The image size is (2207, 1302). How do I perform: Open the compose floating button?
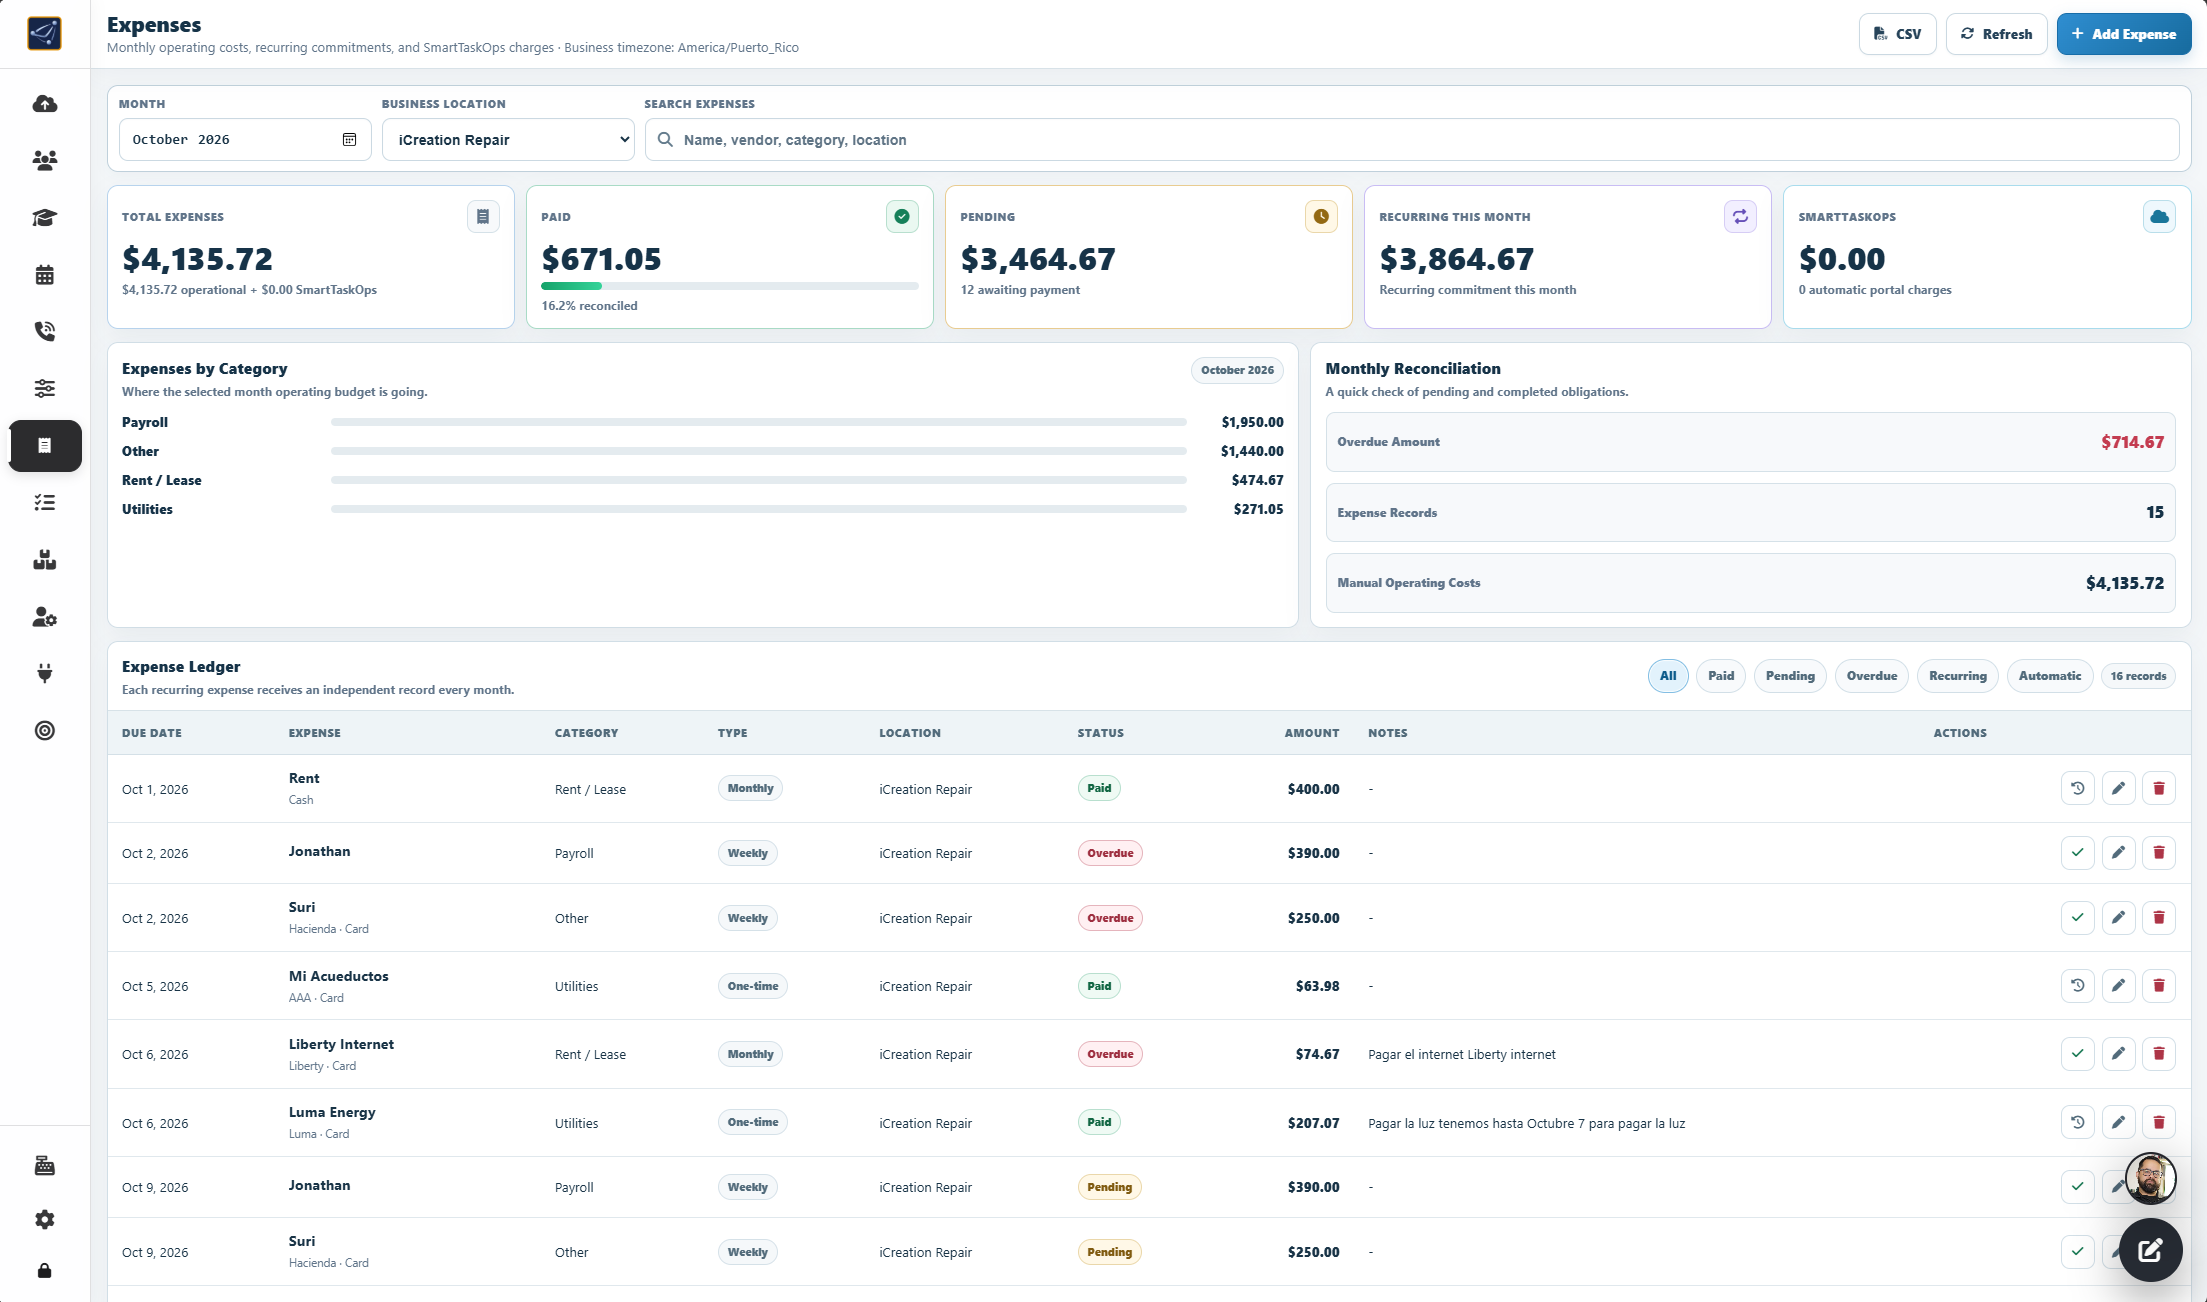2150,1250
